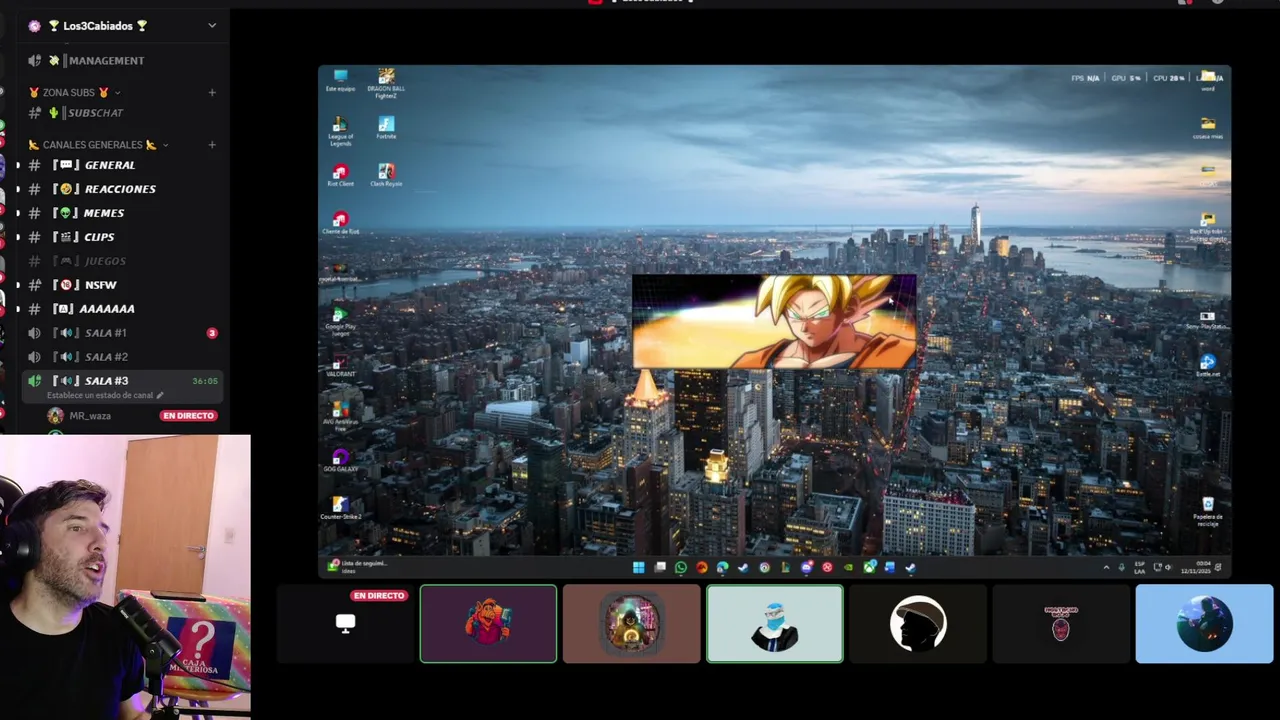Open Sony PlayStation desktop shortcut
Image resolution: width=1280 pixels, height=720 pixels.
tap(1208, 319)
